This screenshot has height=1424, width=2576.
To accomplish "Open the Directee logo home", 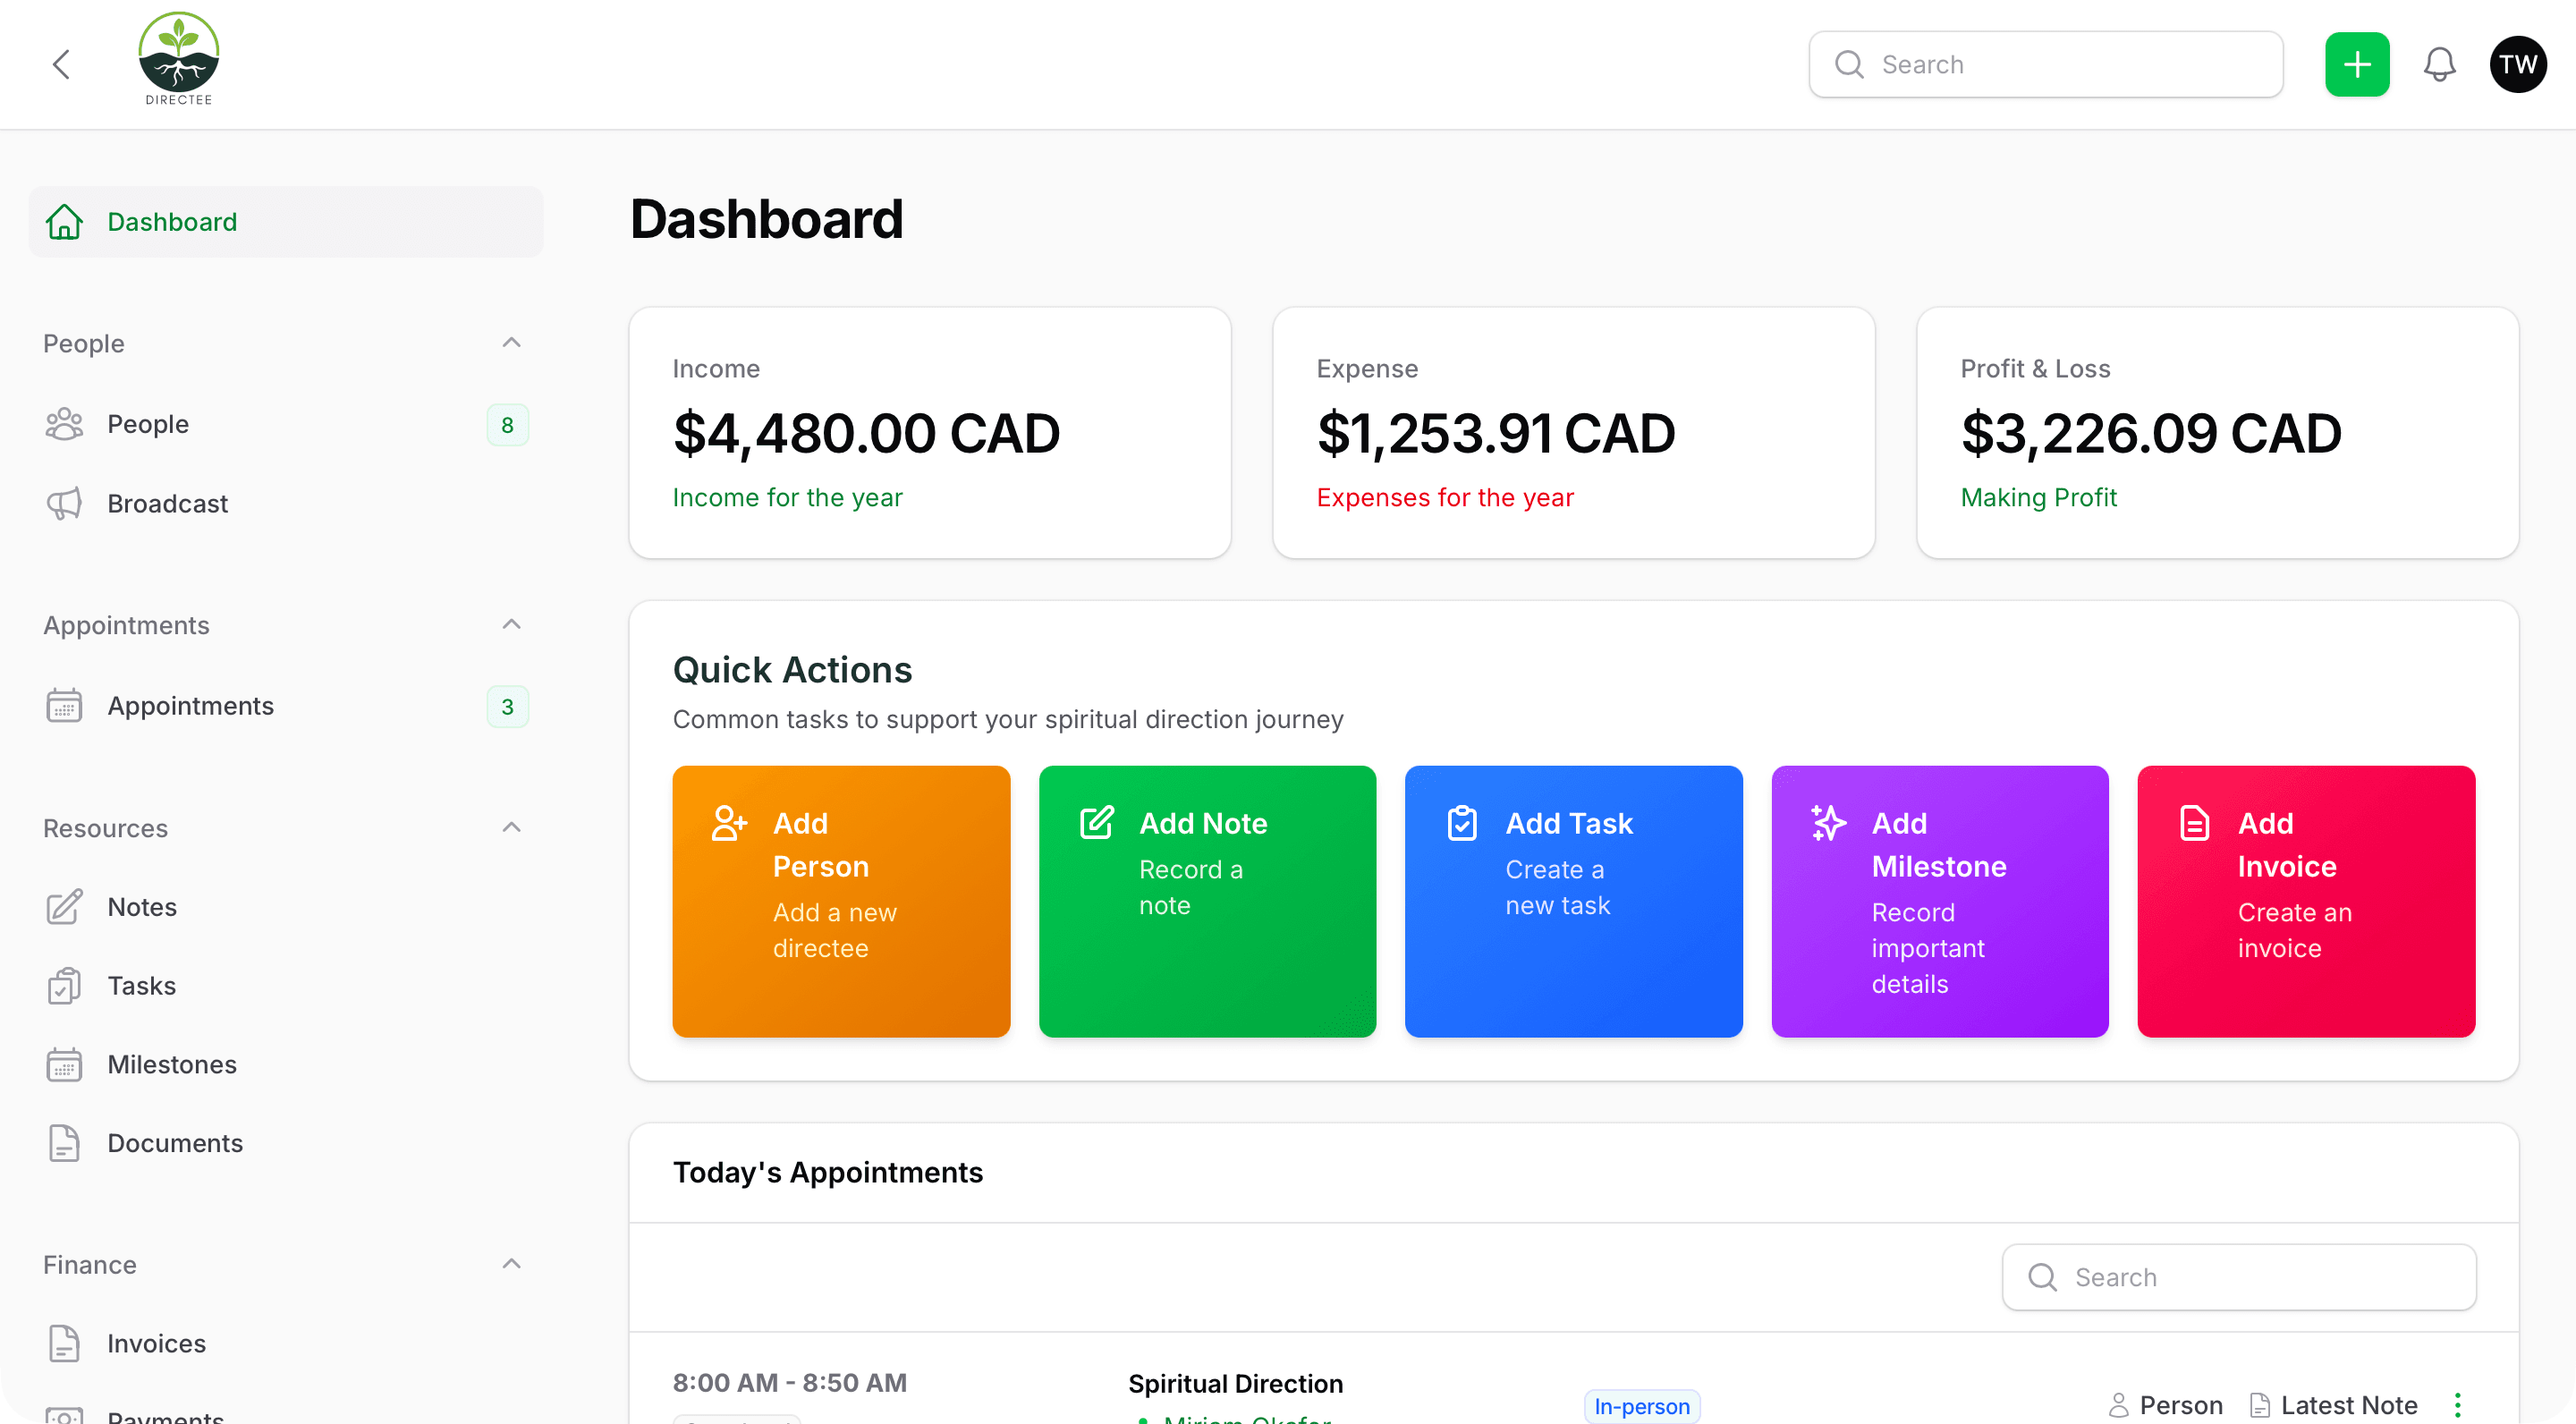I will click(178, 59).
